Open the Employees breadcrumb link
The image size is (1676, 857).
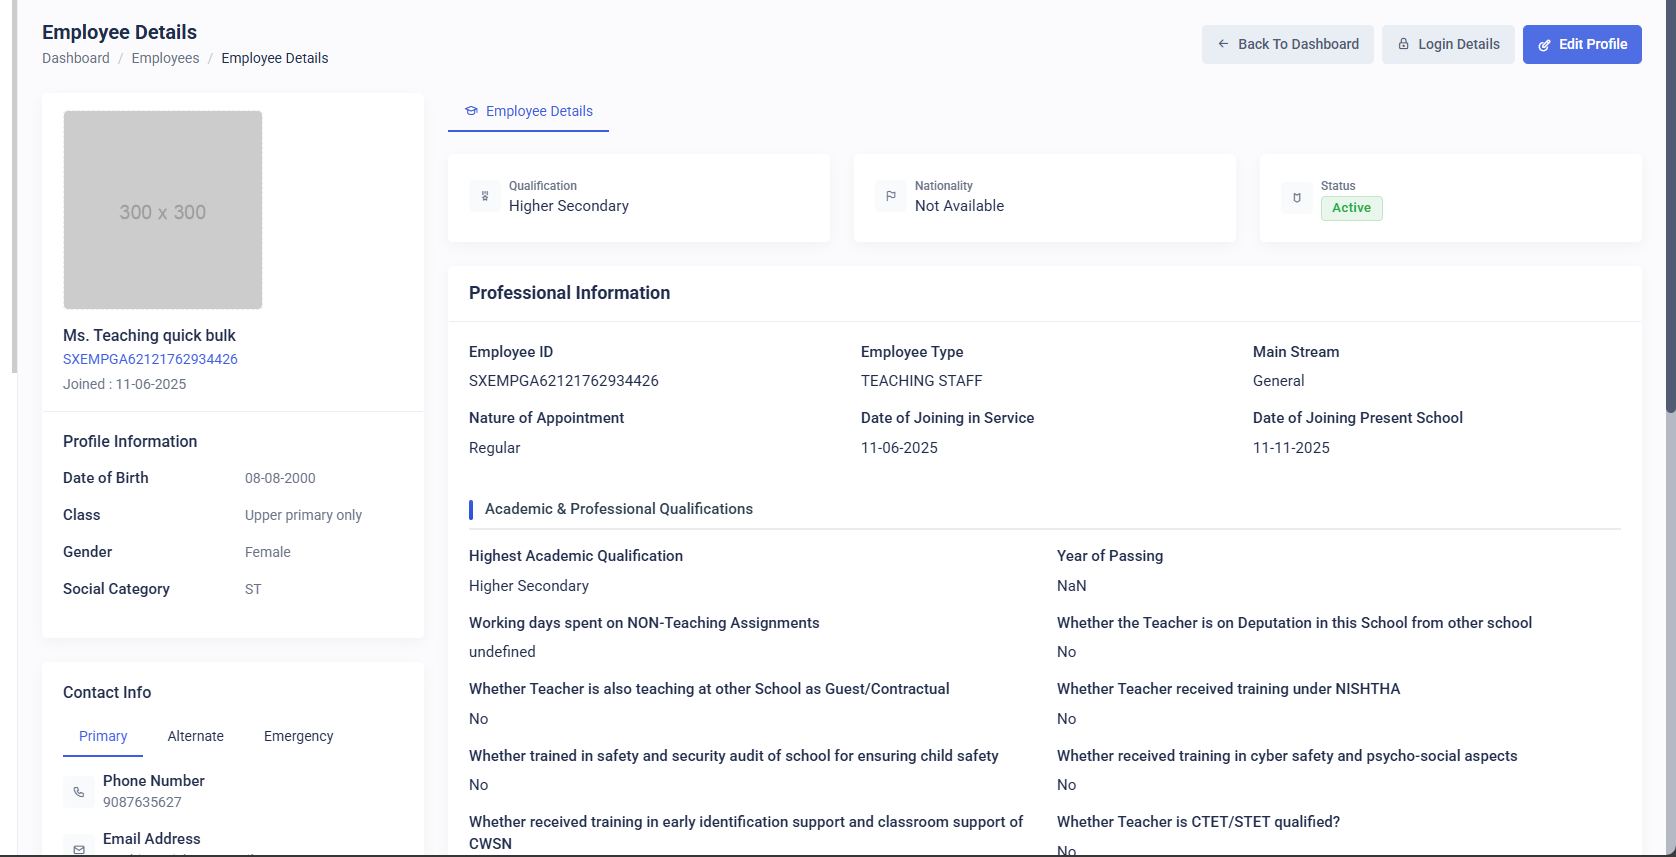click(x=165, y=58)
